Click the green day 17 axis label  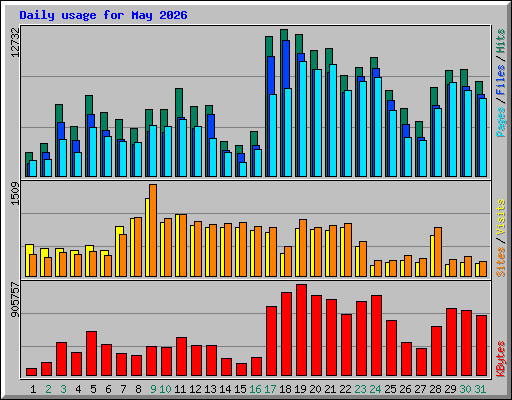click(270, 389)
